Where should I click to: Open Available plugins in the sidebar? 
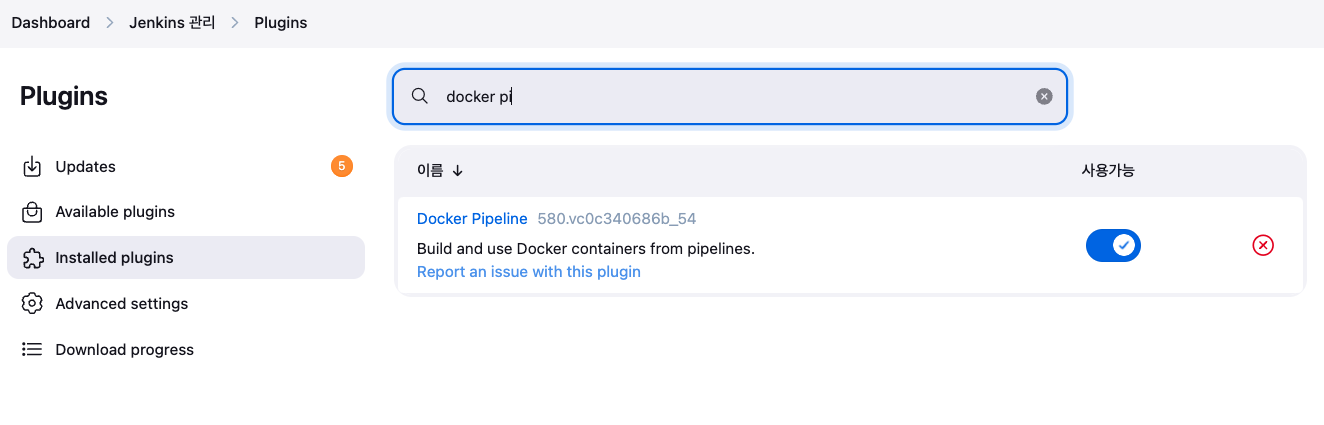click(115, 212)
